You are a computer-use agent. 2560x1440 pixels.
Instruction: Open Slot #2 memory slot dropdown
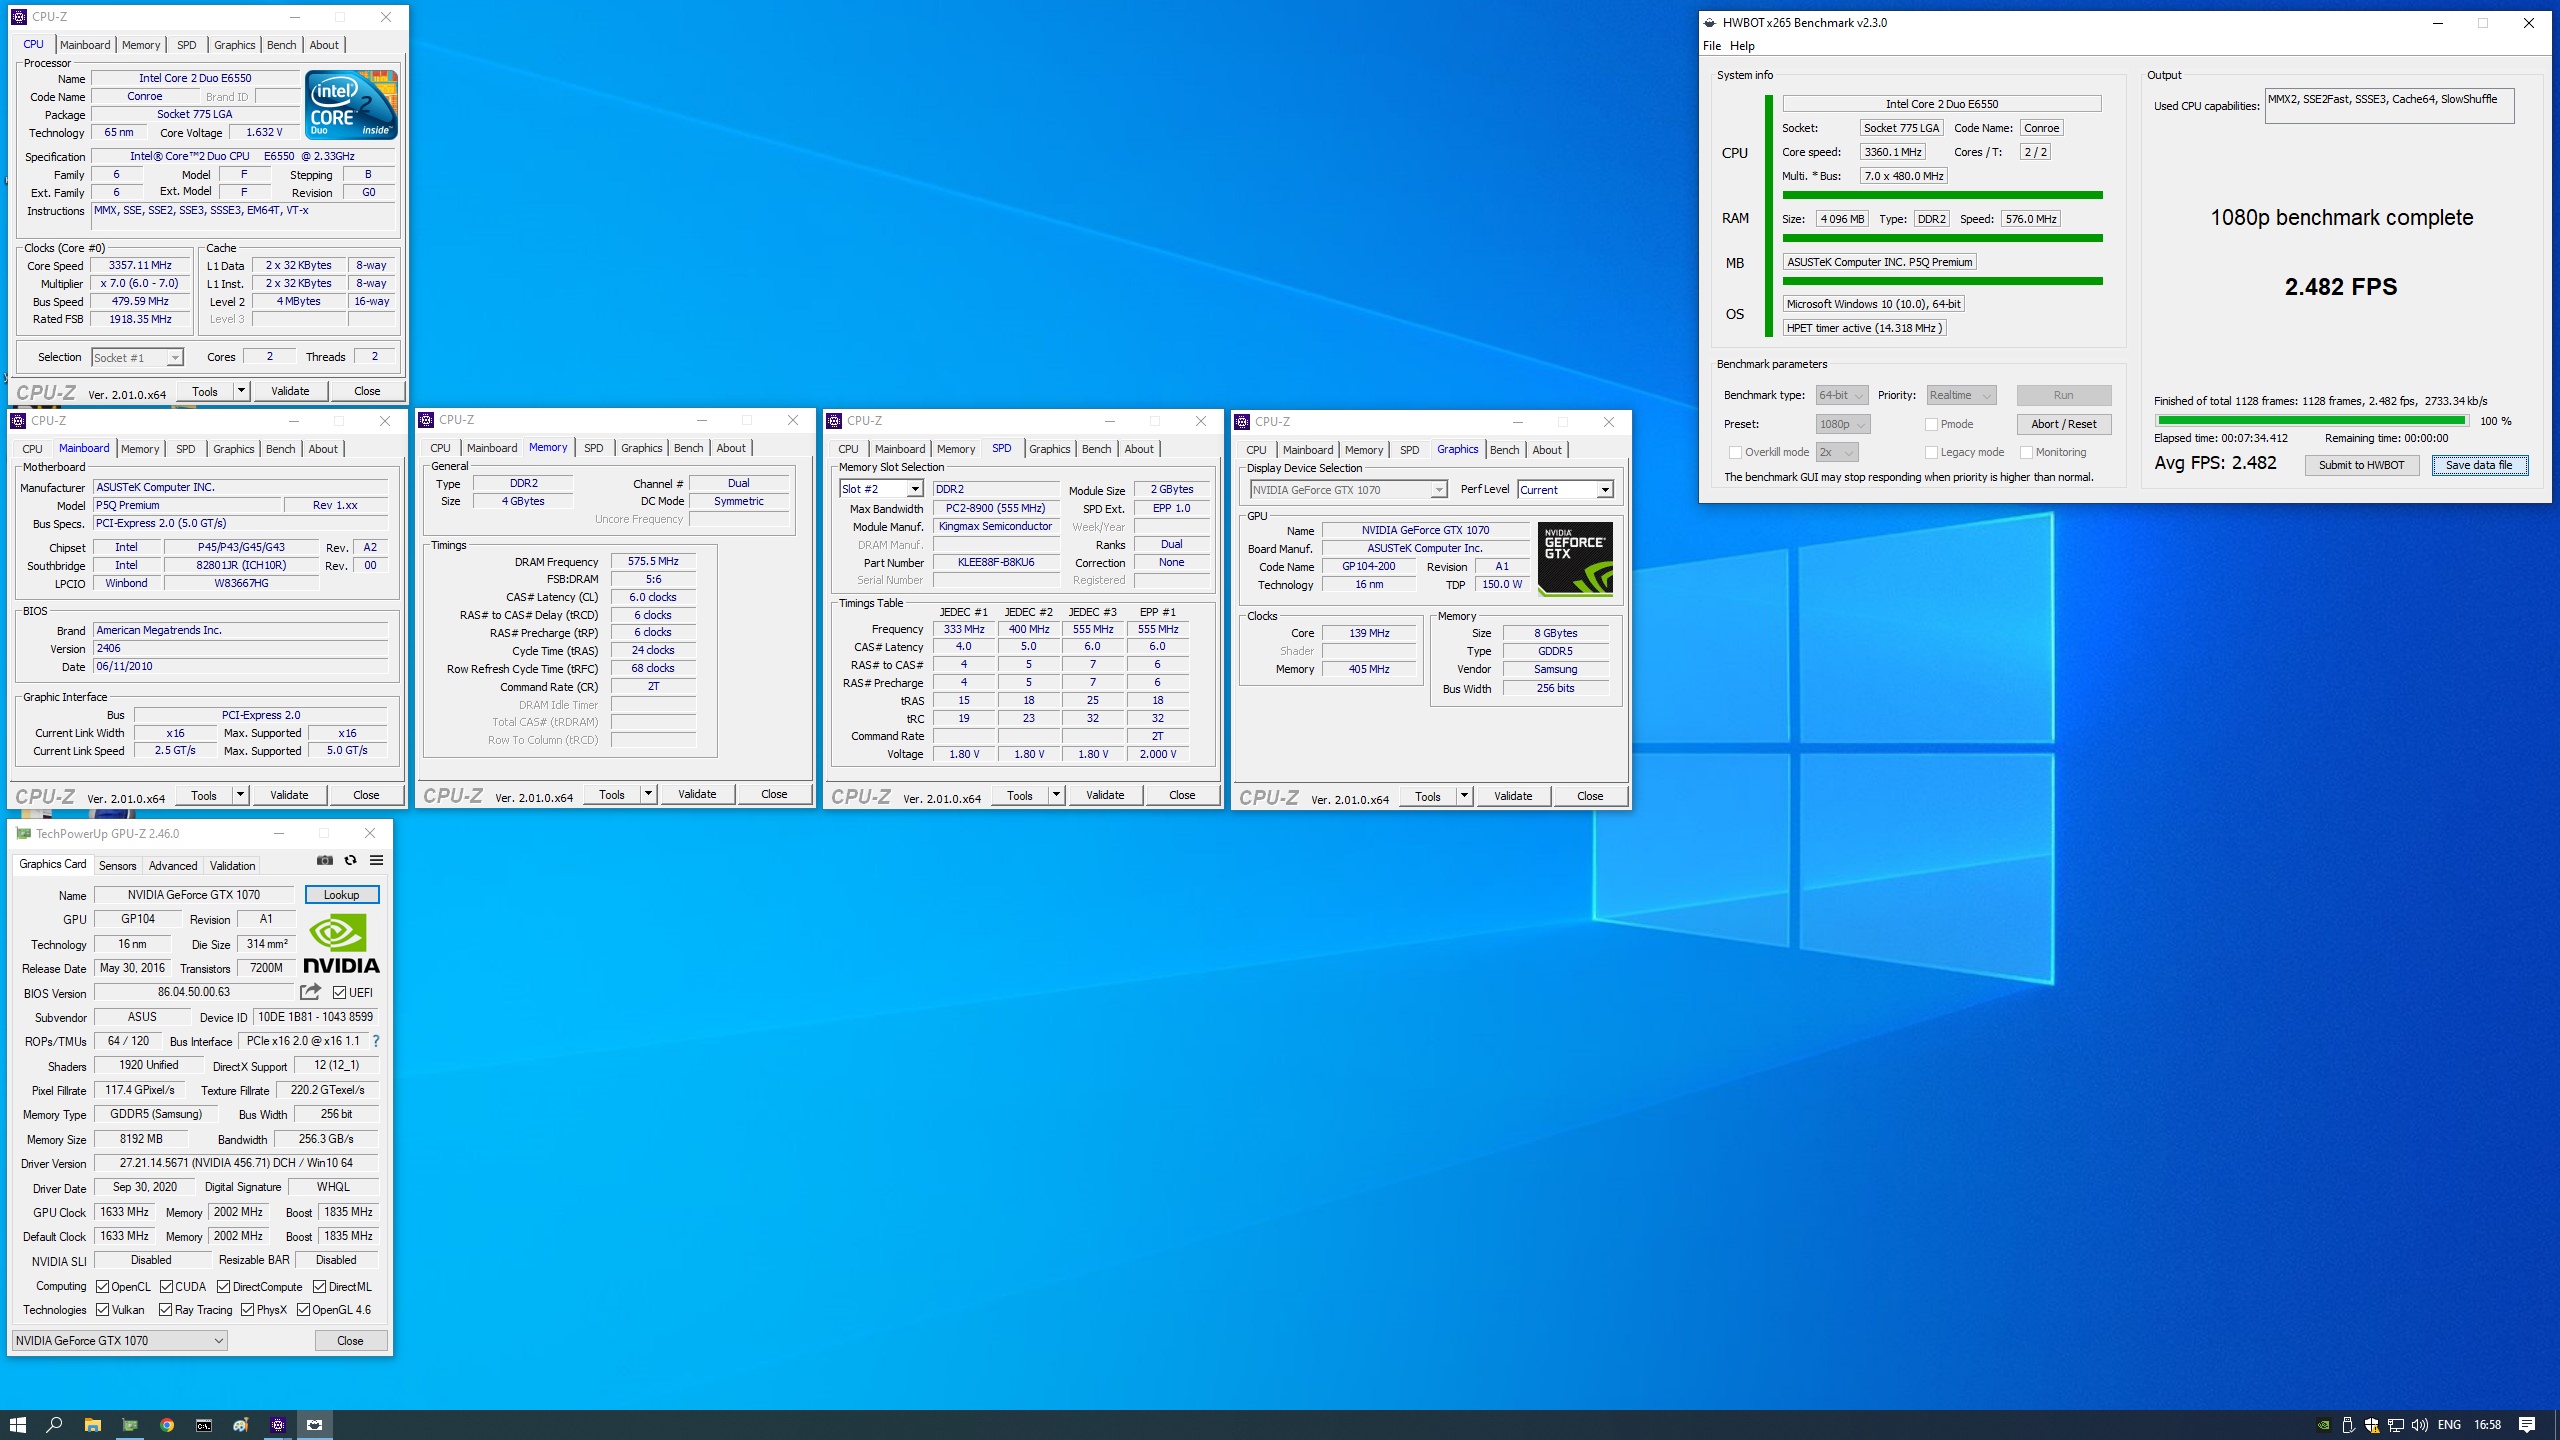pos(881,489)
